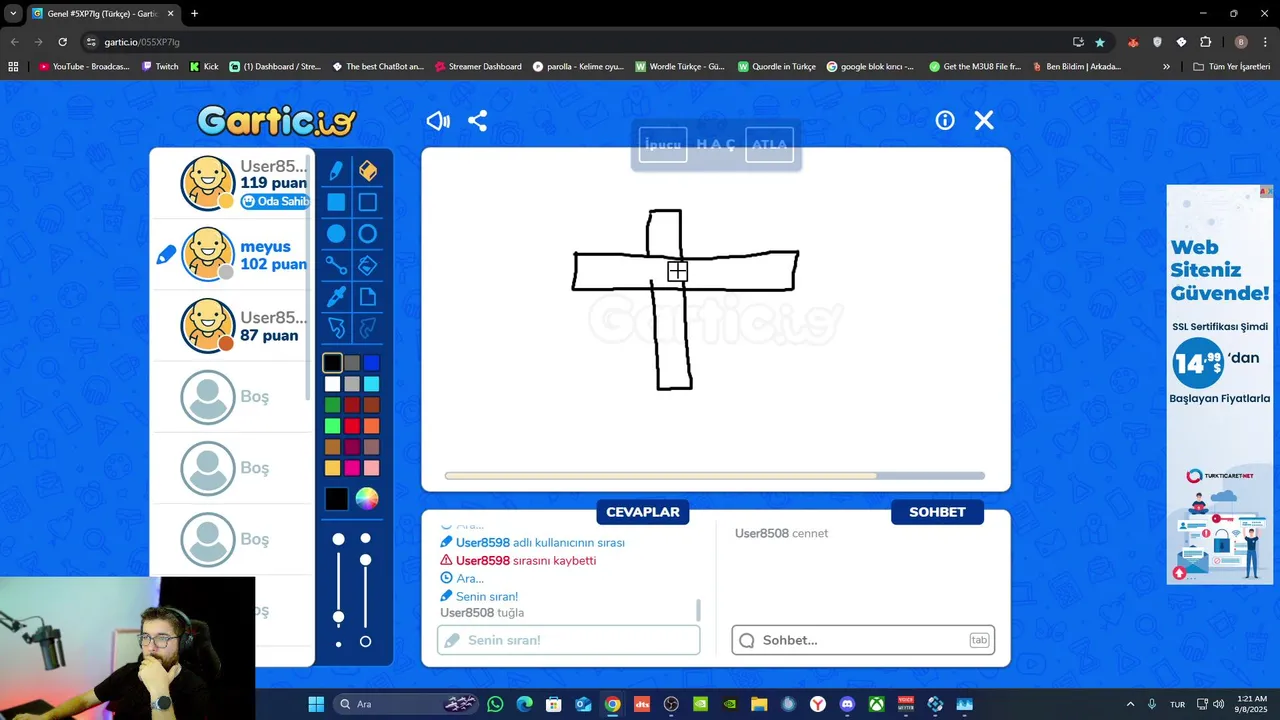This screenshot has width=1280, height=720.
Task: Pick the hot pink color swatch
Action: pos(352,468)
